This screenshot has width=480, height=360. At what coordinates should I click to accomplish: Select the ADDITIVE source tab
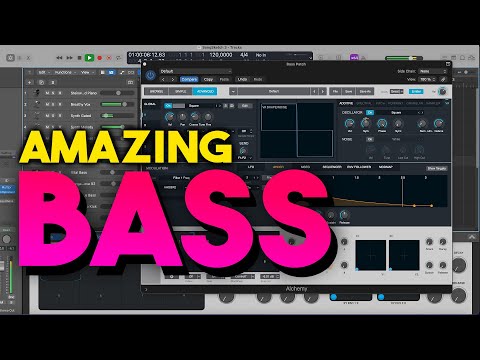[x=346, y=103]
